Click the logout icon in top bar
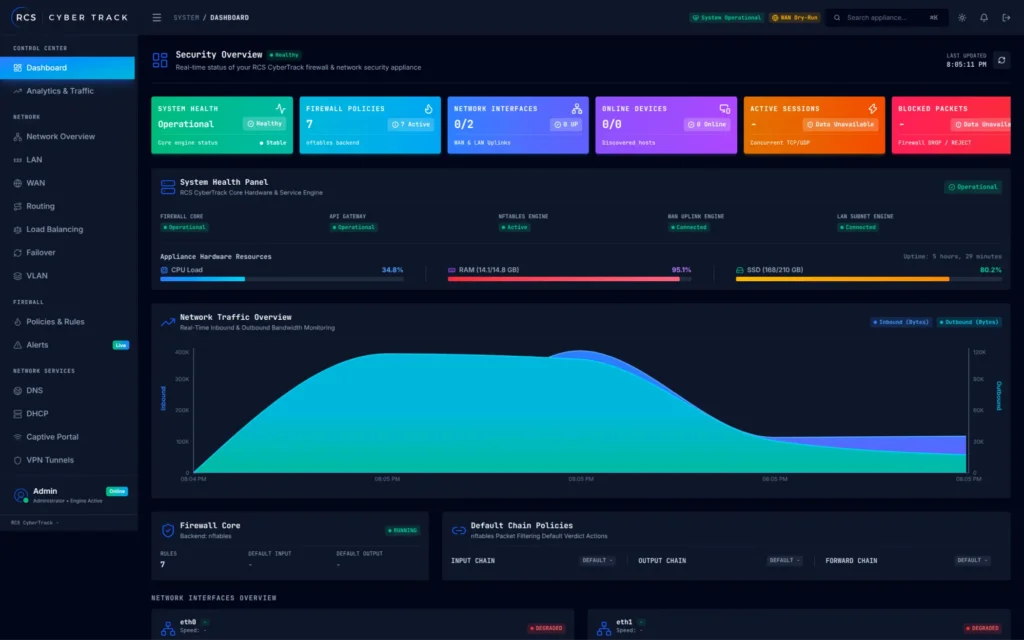1024x640 pixels. [1006, 18]
